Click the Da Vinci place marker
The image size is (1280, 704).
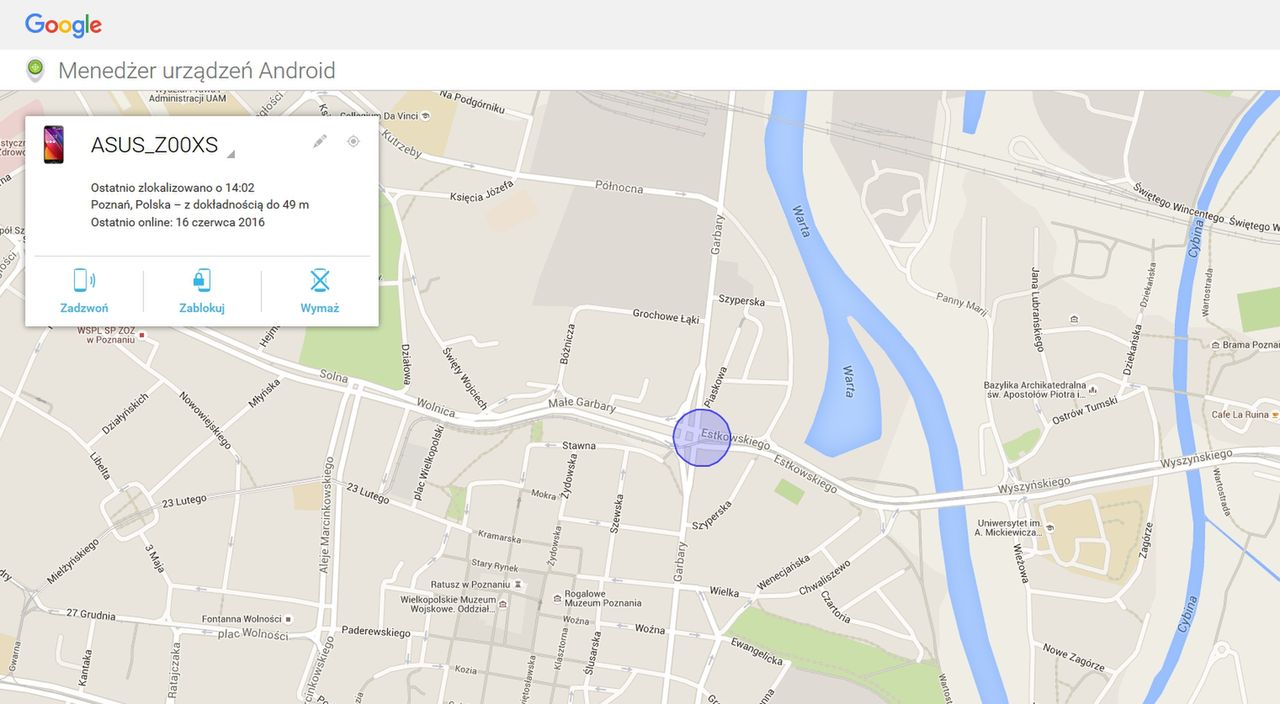(426, 117)
